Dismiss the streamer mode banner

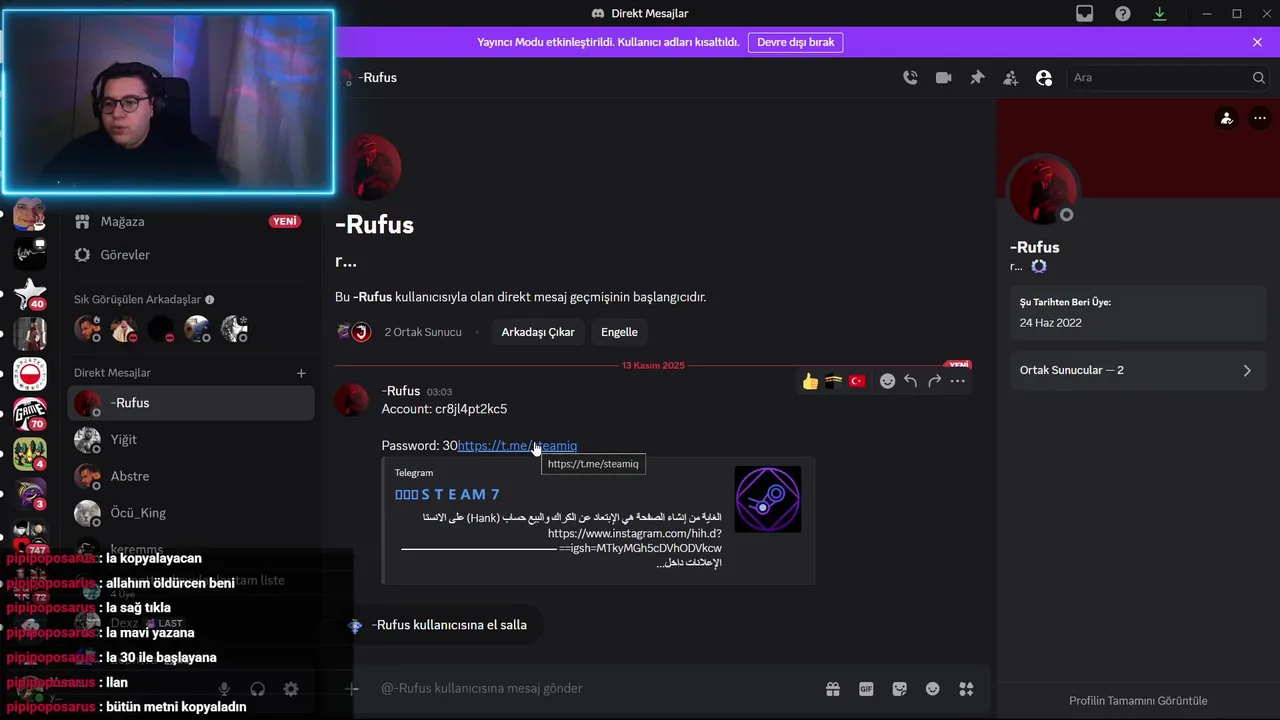[x=1257, y=42]
